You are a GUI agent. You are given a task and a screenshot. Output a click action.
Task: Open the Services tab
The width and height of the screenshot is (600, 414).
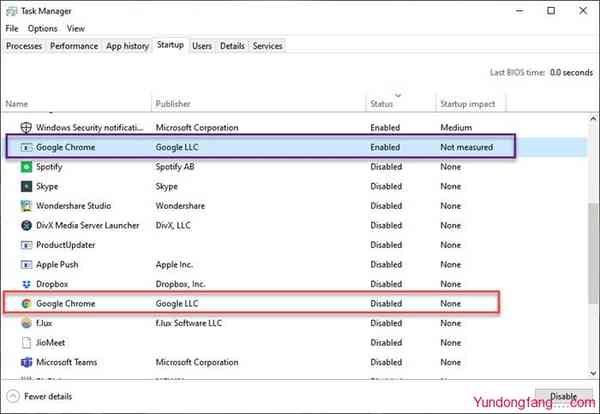click(267, 46)
